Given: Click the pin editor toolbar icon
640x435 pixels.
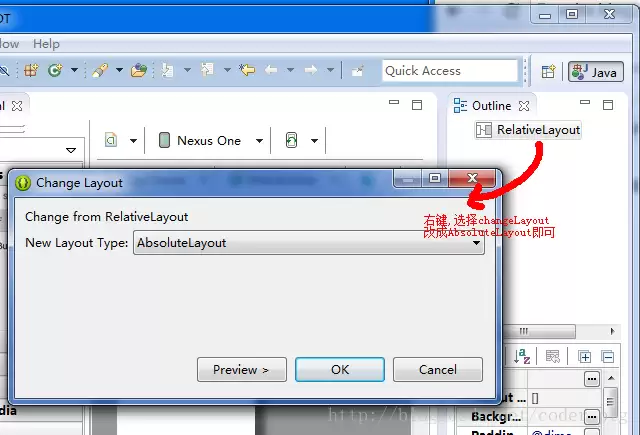Looking at the screenshot, I should tap(358, 71).
